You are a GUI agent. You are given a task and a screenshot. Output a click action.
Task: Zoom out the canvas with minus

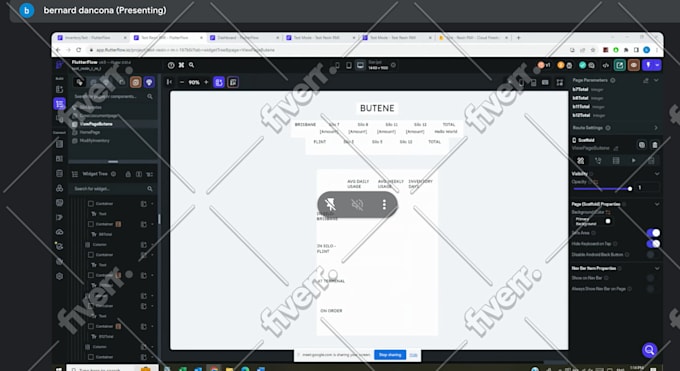[x=182, y=82]
